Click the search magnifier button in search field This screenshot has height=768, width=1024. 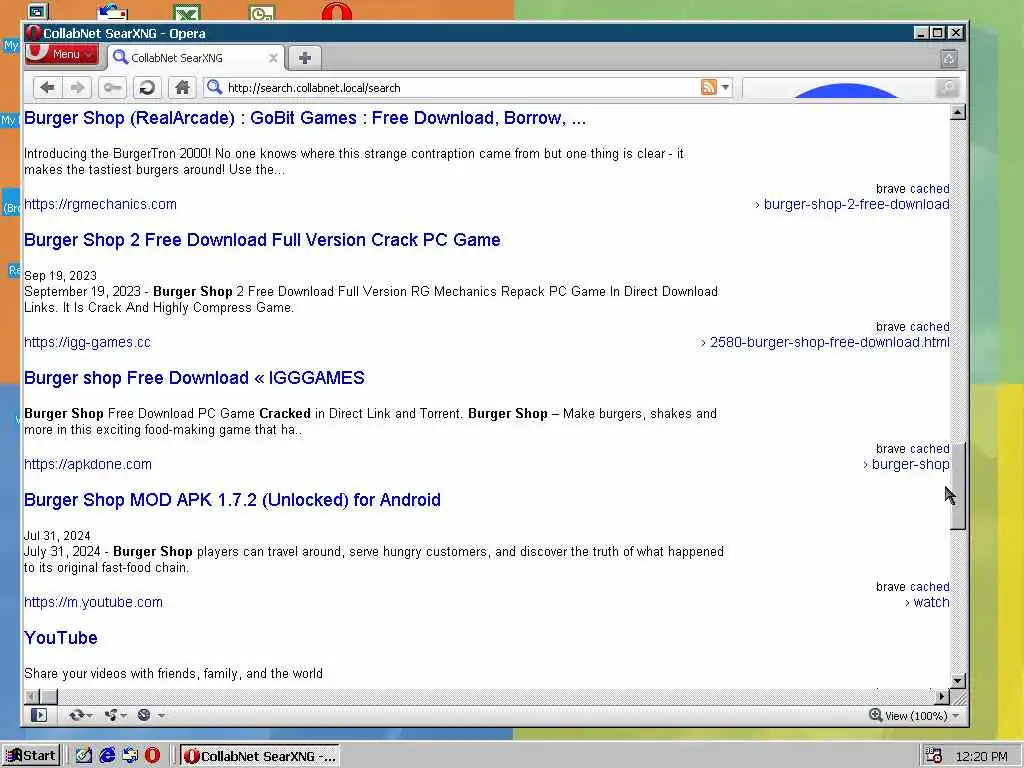click(947, 88)
